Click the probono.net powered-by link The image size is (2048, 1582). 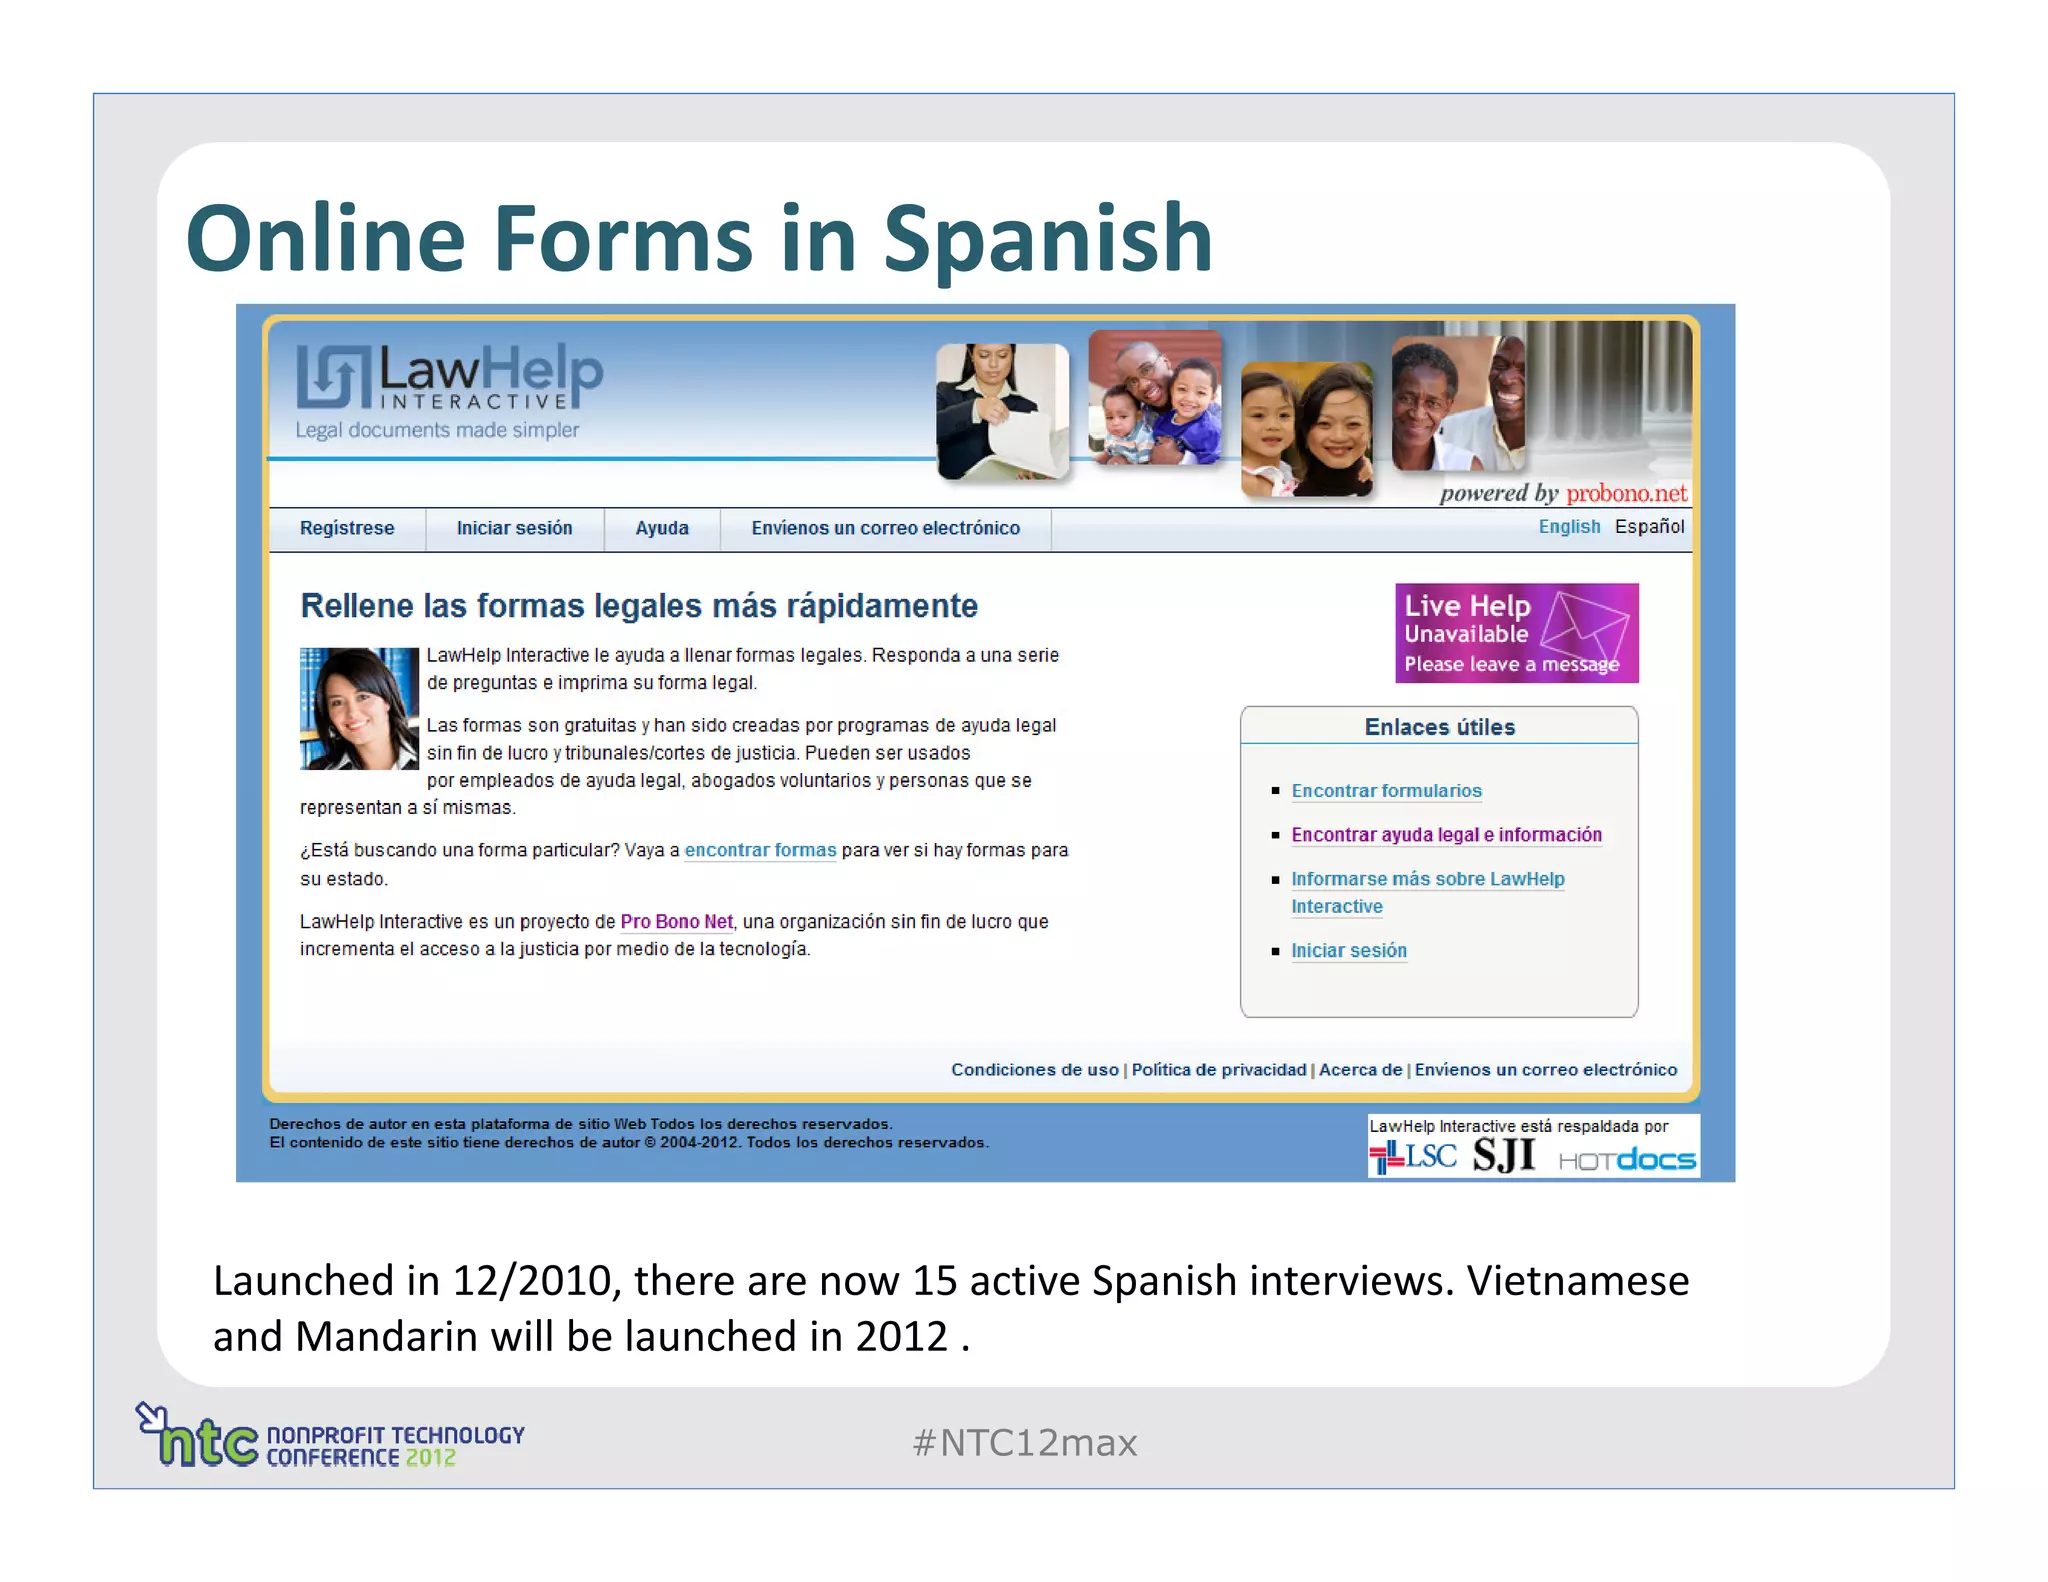1626,493
